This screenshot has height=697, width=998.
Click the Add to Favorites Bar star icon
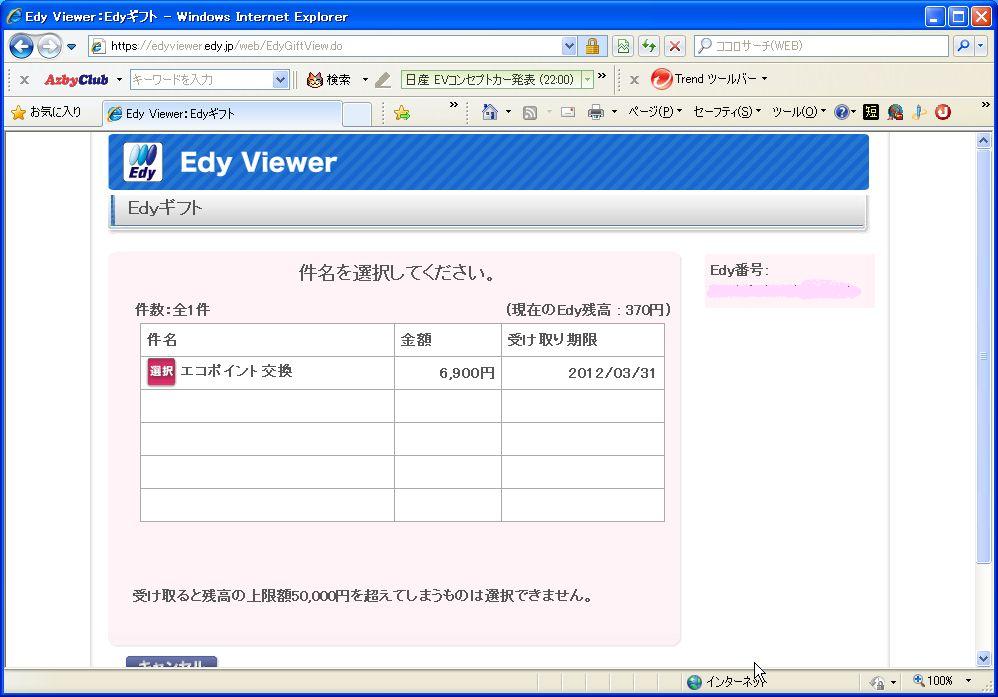click(x=402, y=113)
